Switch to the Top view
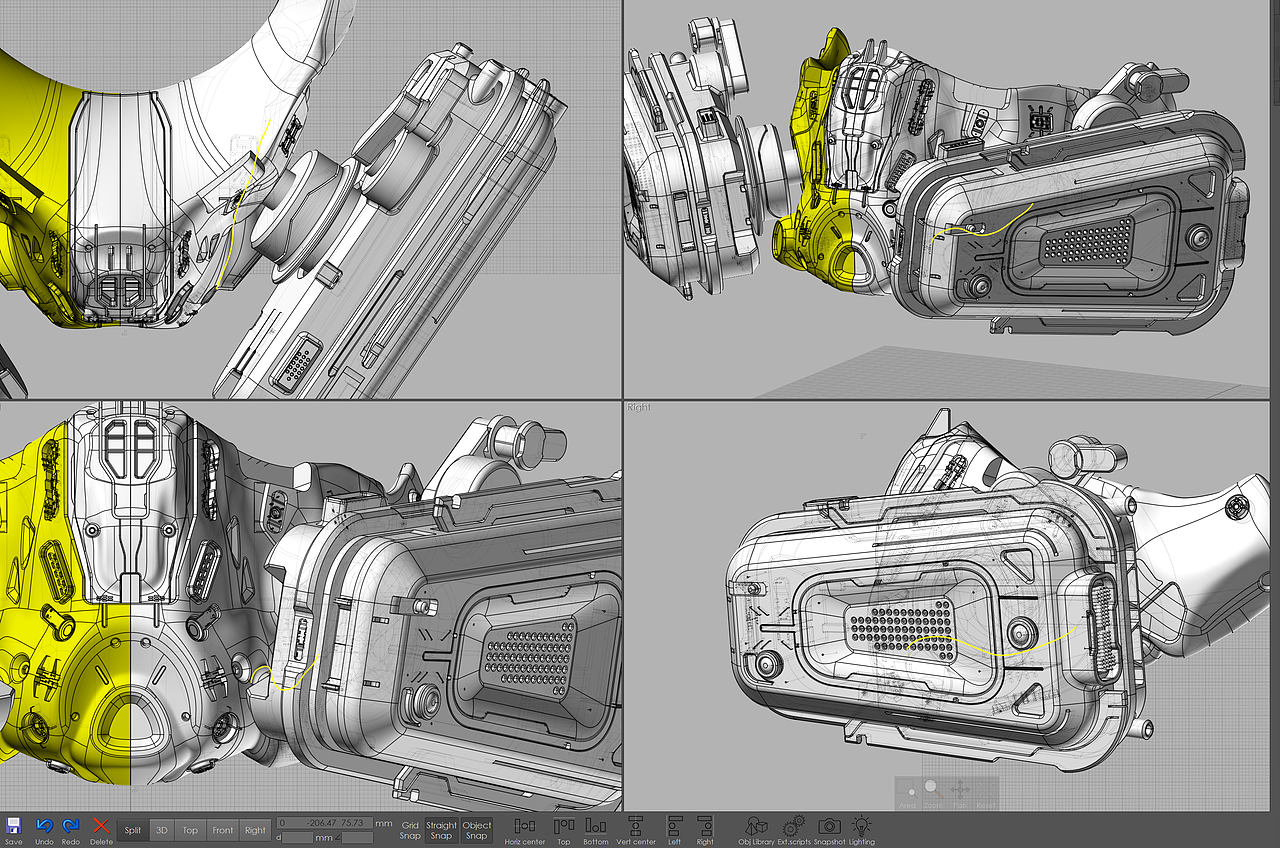1280x848 pixels. [x=190, y=830]
